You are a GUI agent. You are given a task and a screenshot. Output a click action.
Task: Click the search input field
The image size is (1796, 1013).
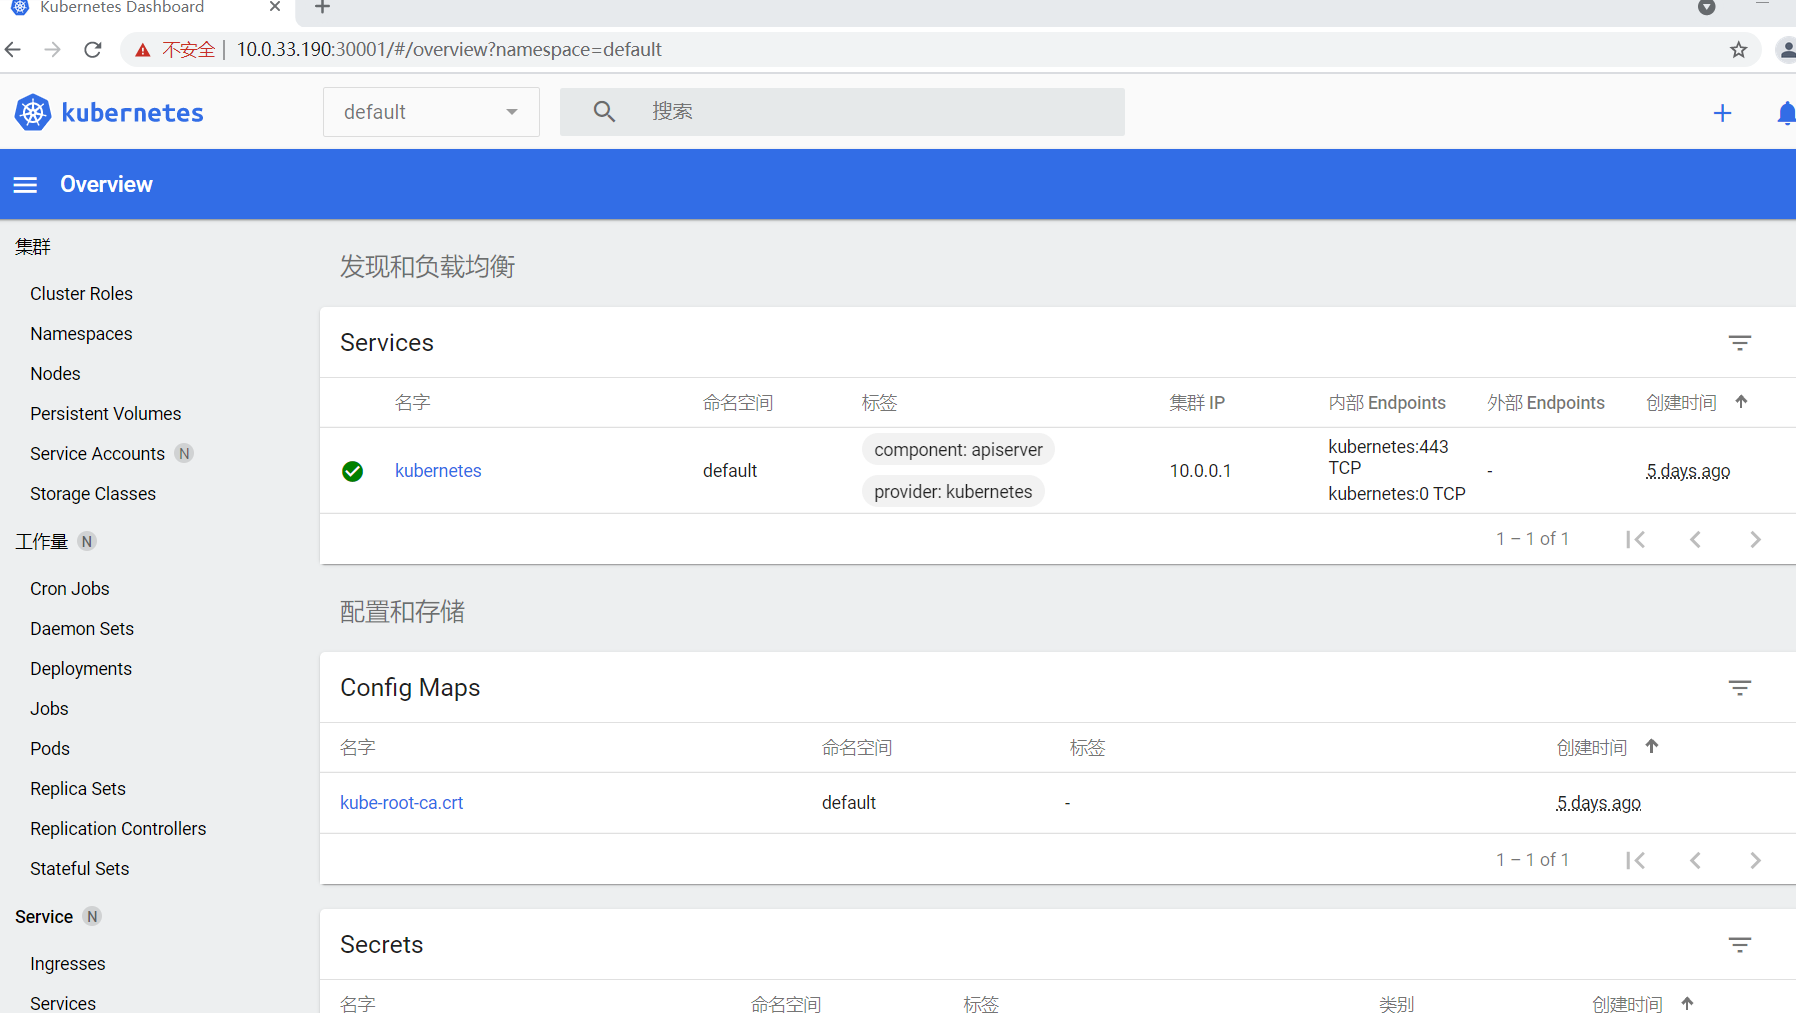point(842,112)
